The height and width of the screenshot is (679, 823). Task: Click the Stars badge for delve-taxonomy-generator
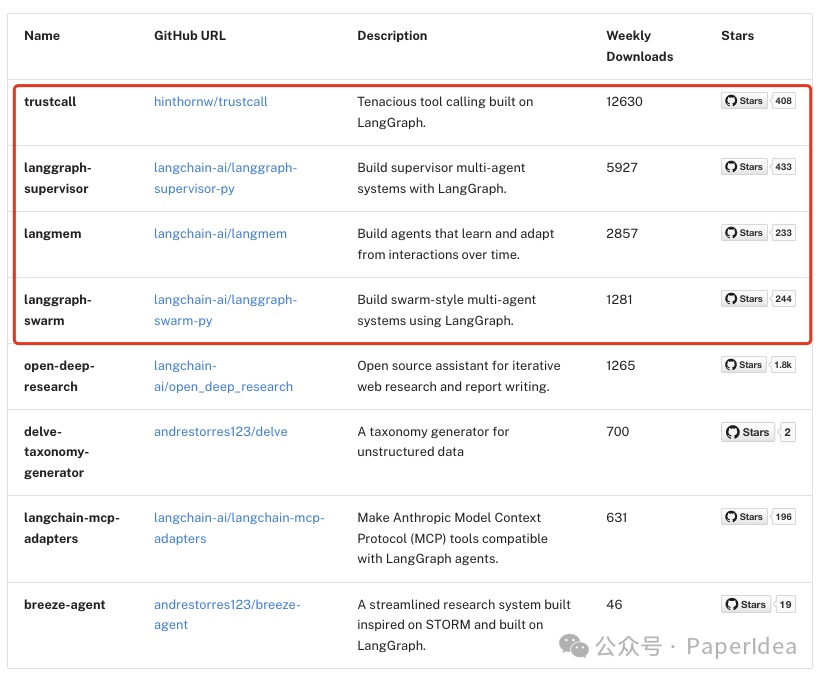pyautogui.click(x=748, y=432)
